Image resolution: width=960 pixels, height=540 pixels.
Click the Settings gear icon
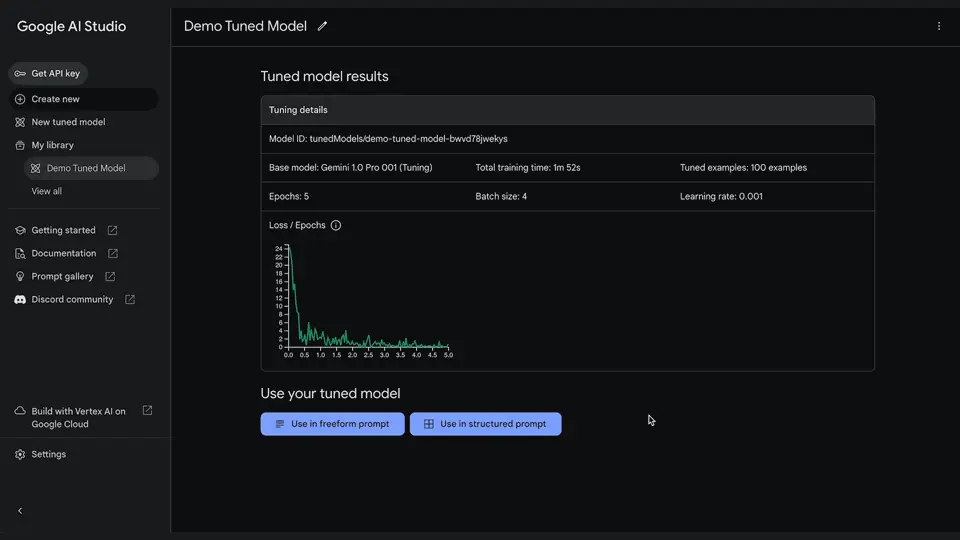coord(20,454)
